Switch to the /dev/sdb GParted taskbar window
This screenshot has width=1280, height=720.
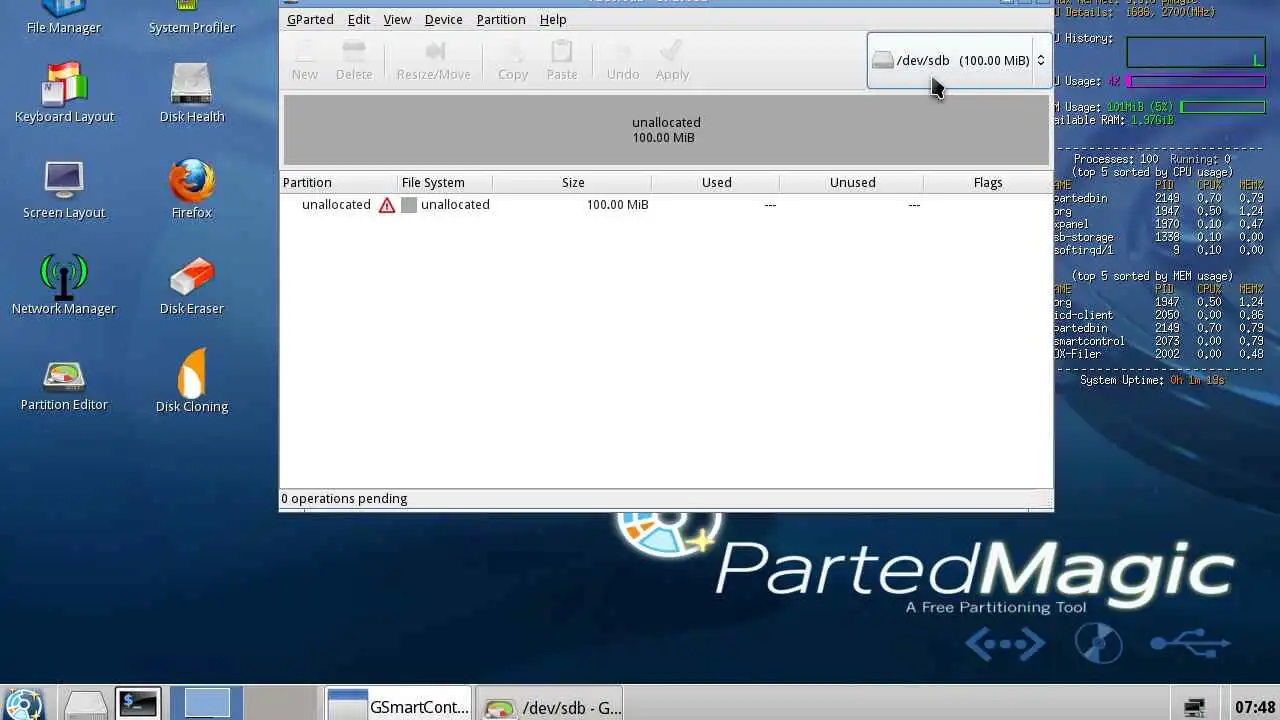549,706
